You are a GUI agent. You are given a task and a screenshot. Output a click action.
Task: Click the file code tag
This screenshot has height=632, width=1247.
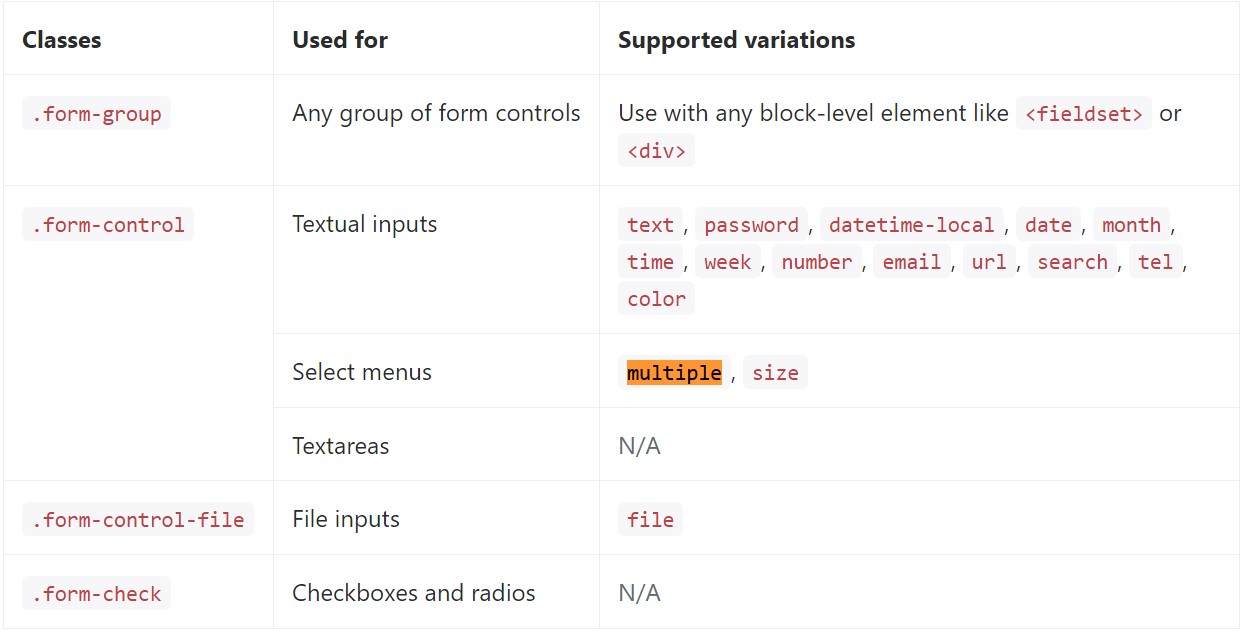click(x=650, y=520)
